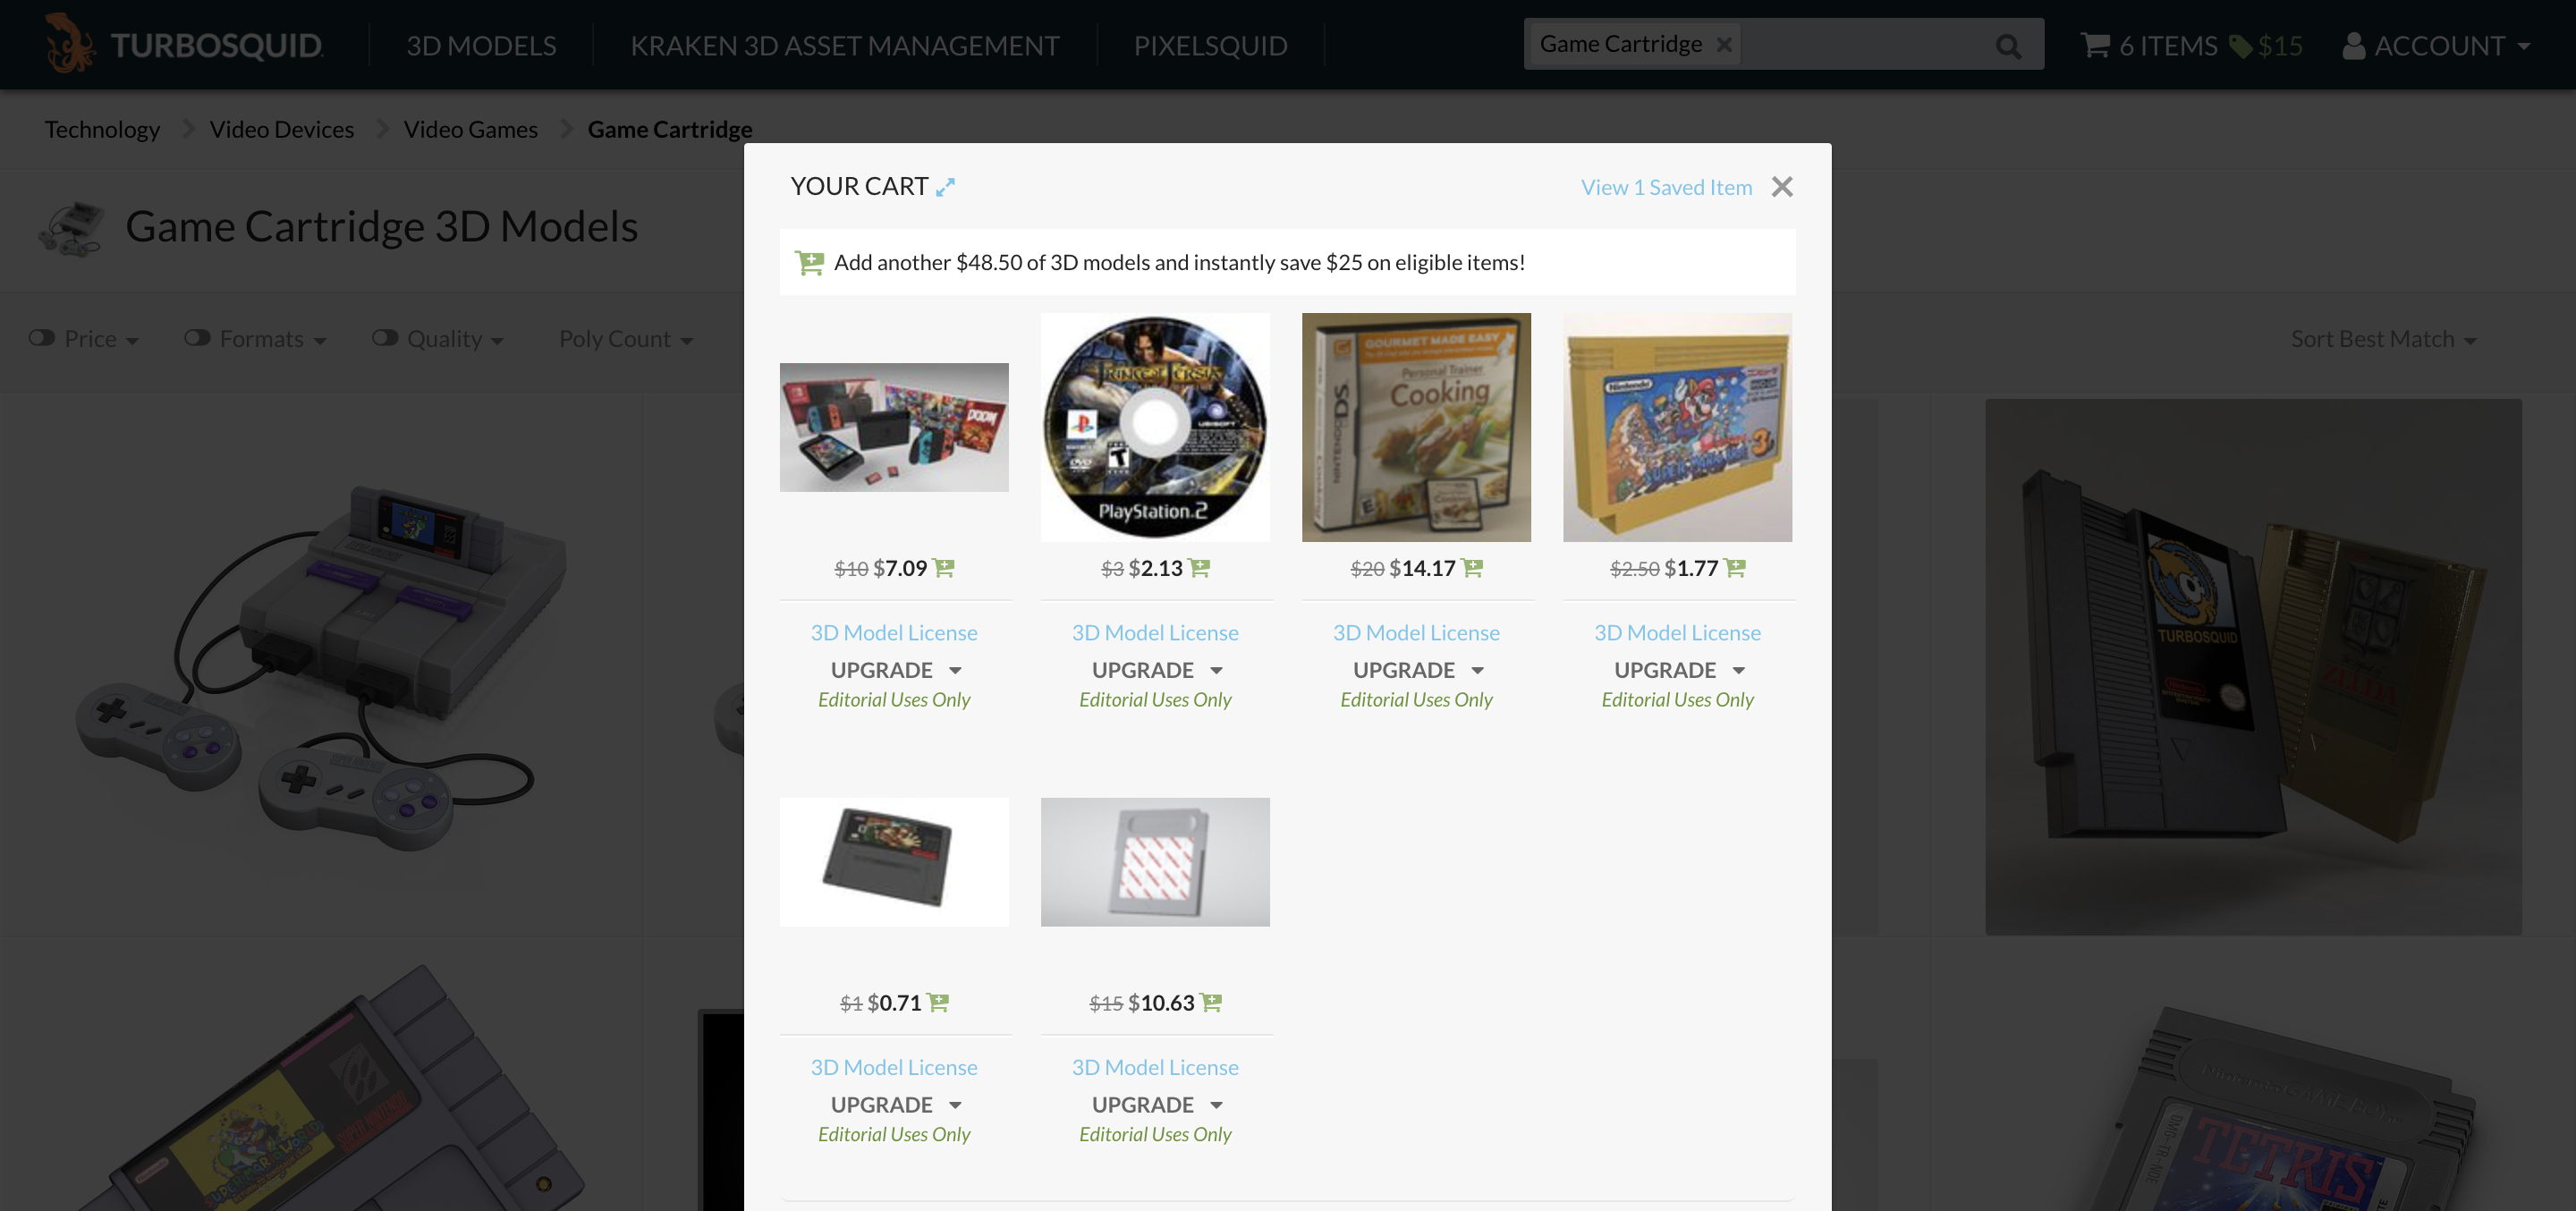Click the expand cart icon beside YOUR CART
The image size is (2576, 1211).
[945, 187]
